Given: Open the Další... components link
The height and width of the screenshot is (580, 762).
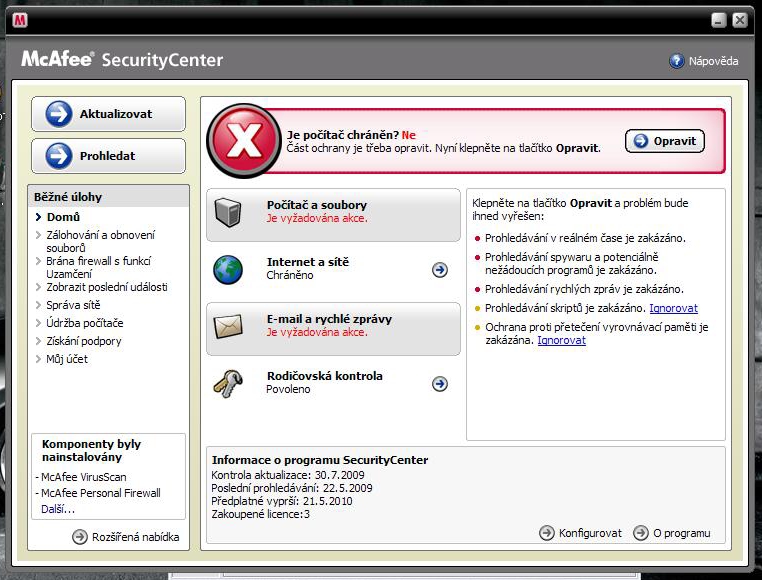Looking at the screenshot, I should click(58, 510).
